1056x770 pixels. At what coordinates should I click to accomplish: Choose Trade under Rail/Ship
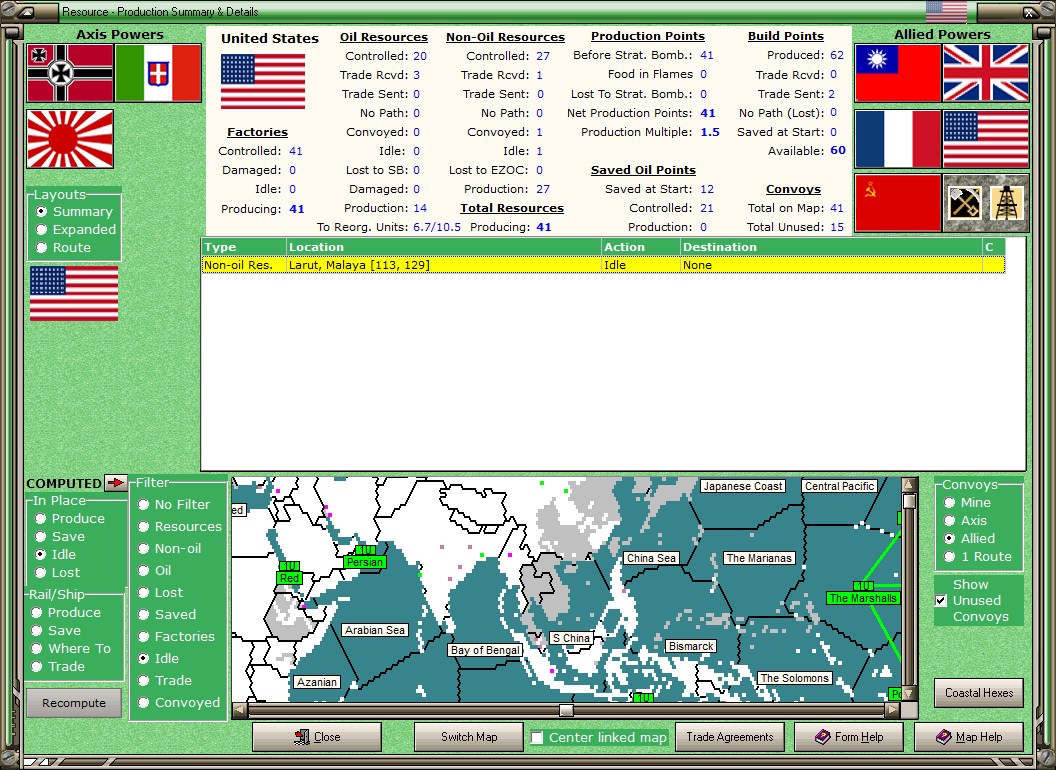[x=58, y=667]
